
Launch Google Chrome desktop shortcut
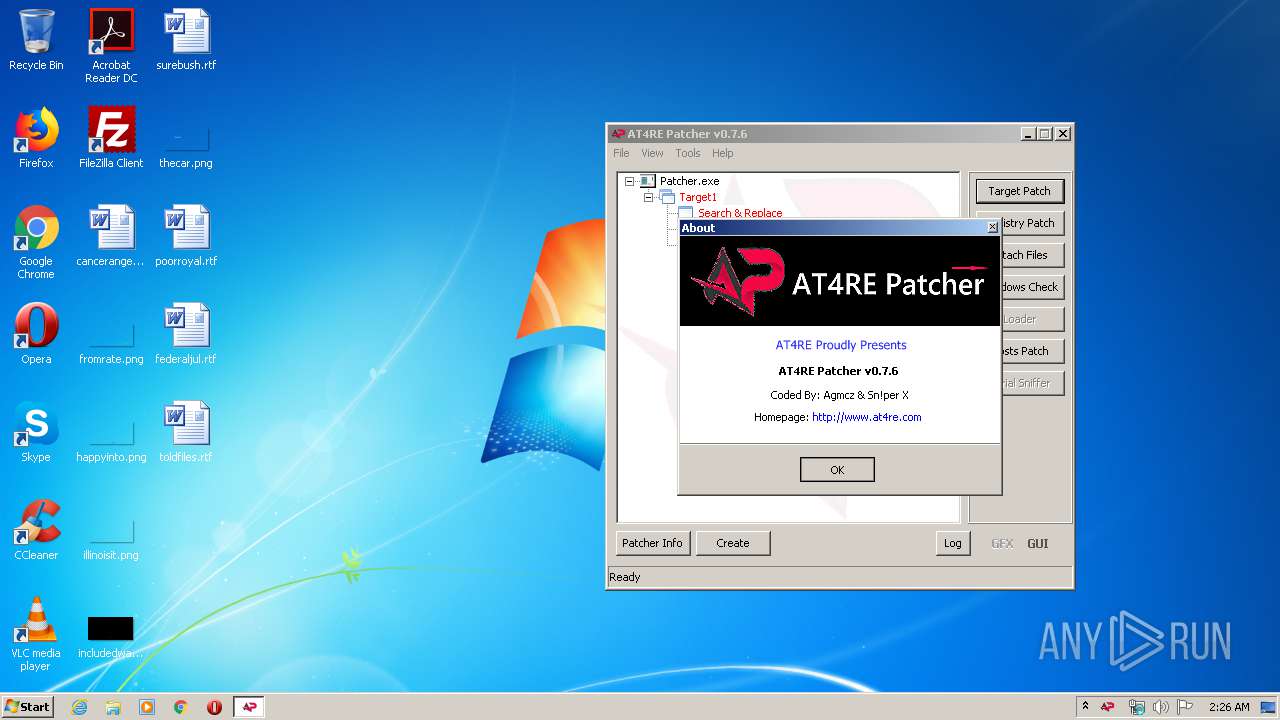pyautogui.click(x=36, y=242)
